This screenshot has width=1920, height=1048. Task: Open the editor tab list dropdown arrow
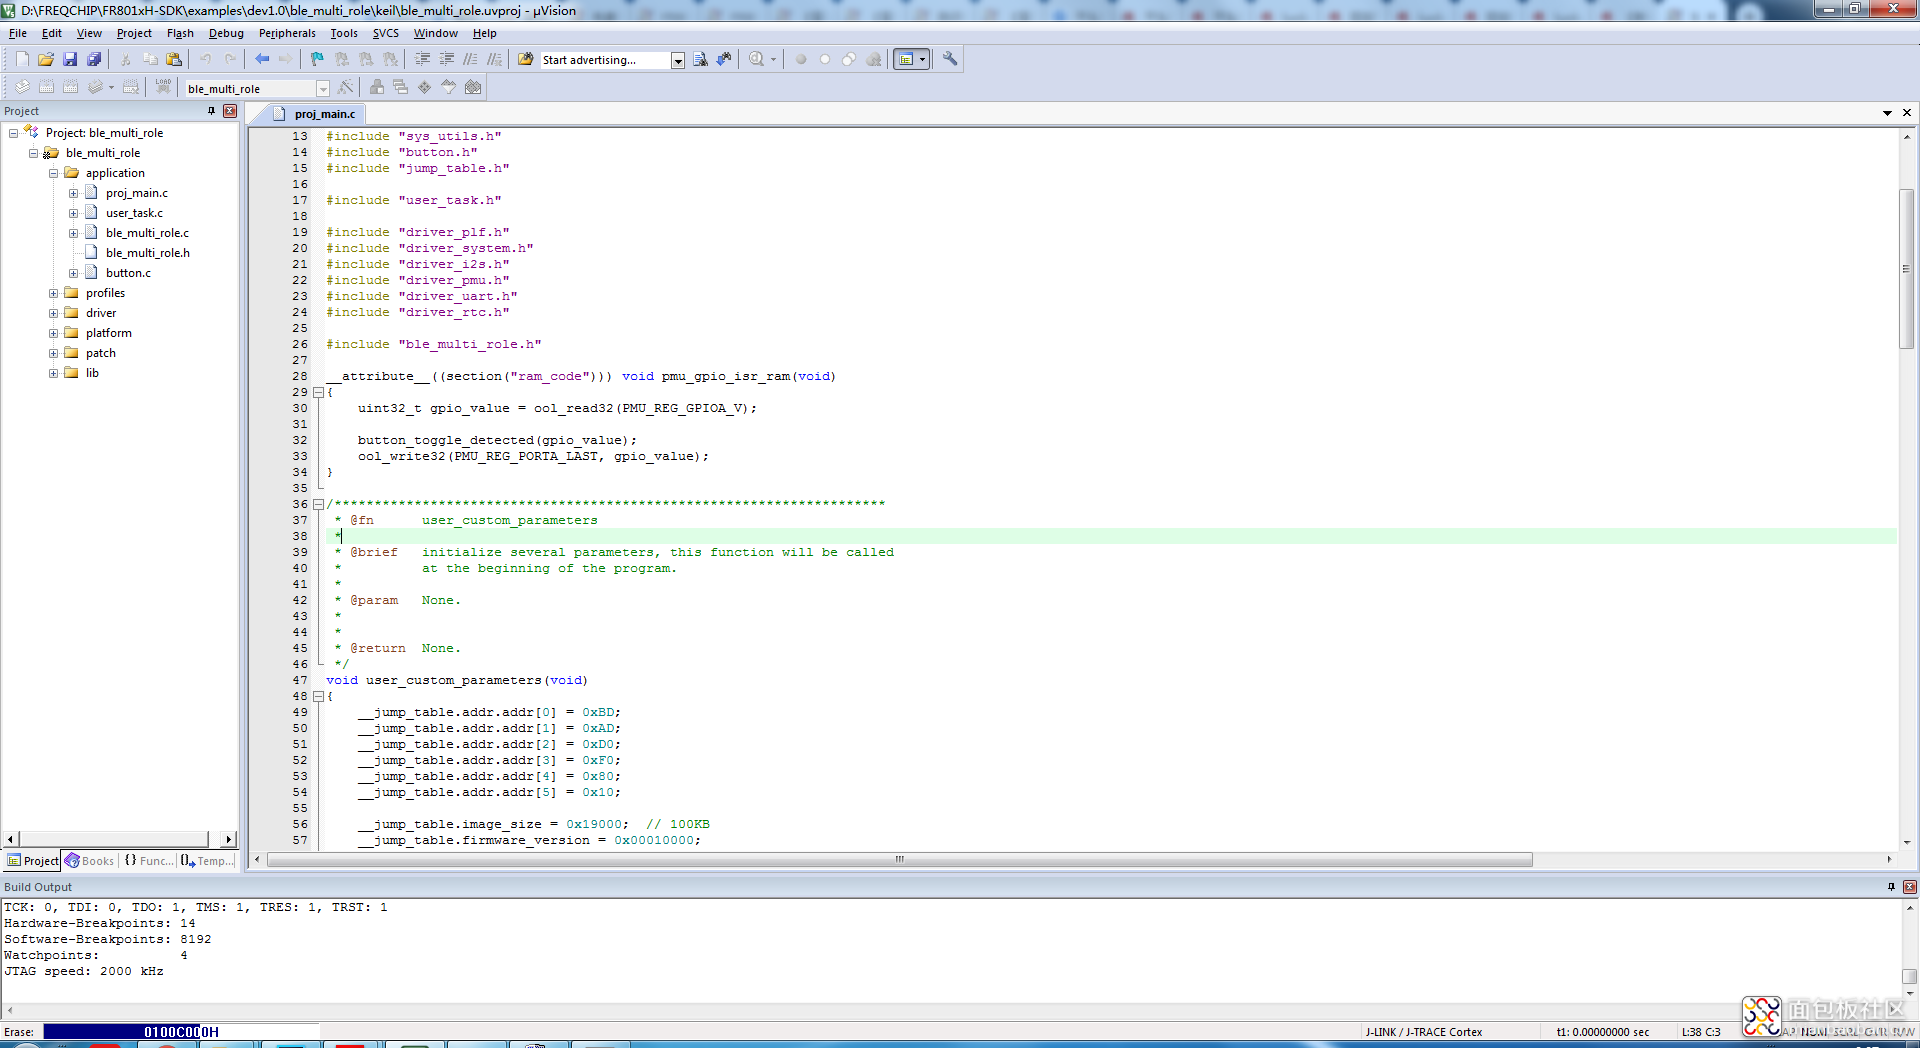pyautogui.click(x=1887, y=113)
